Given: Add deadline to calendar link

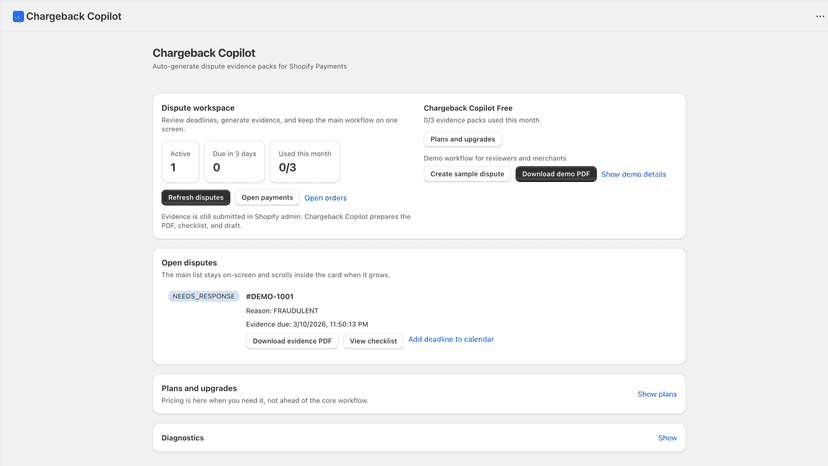Looking at the screenshot, I should [x=451, y=339].
